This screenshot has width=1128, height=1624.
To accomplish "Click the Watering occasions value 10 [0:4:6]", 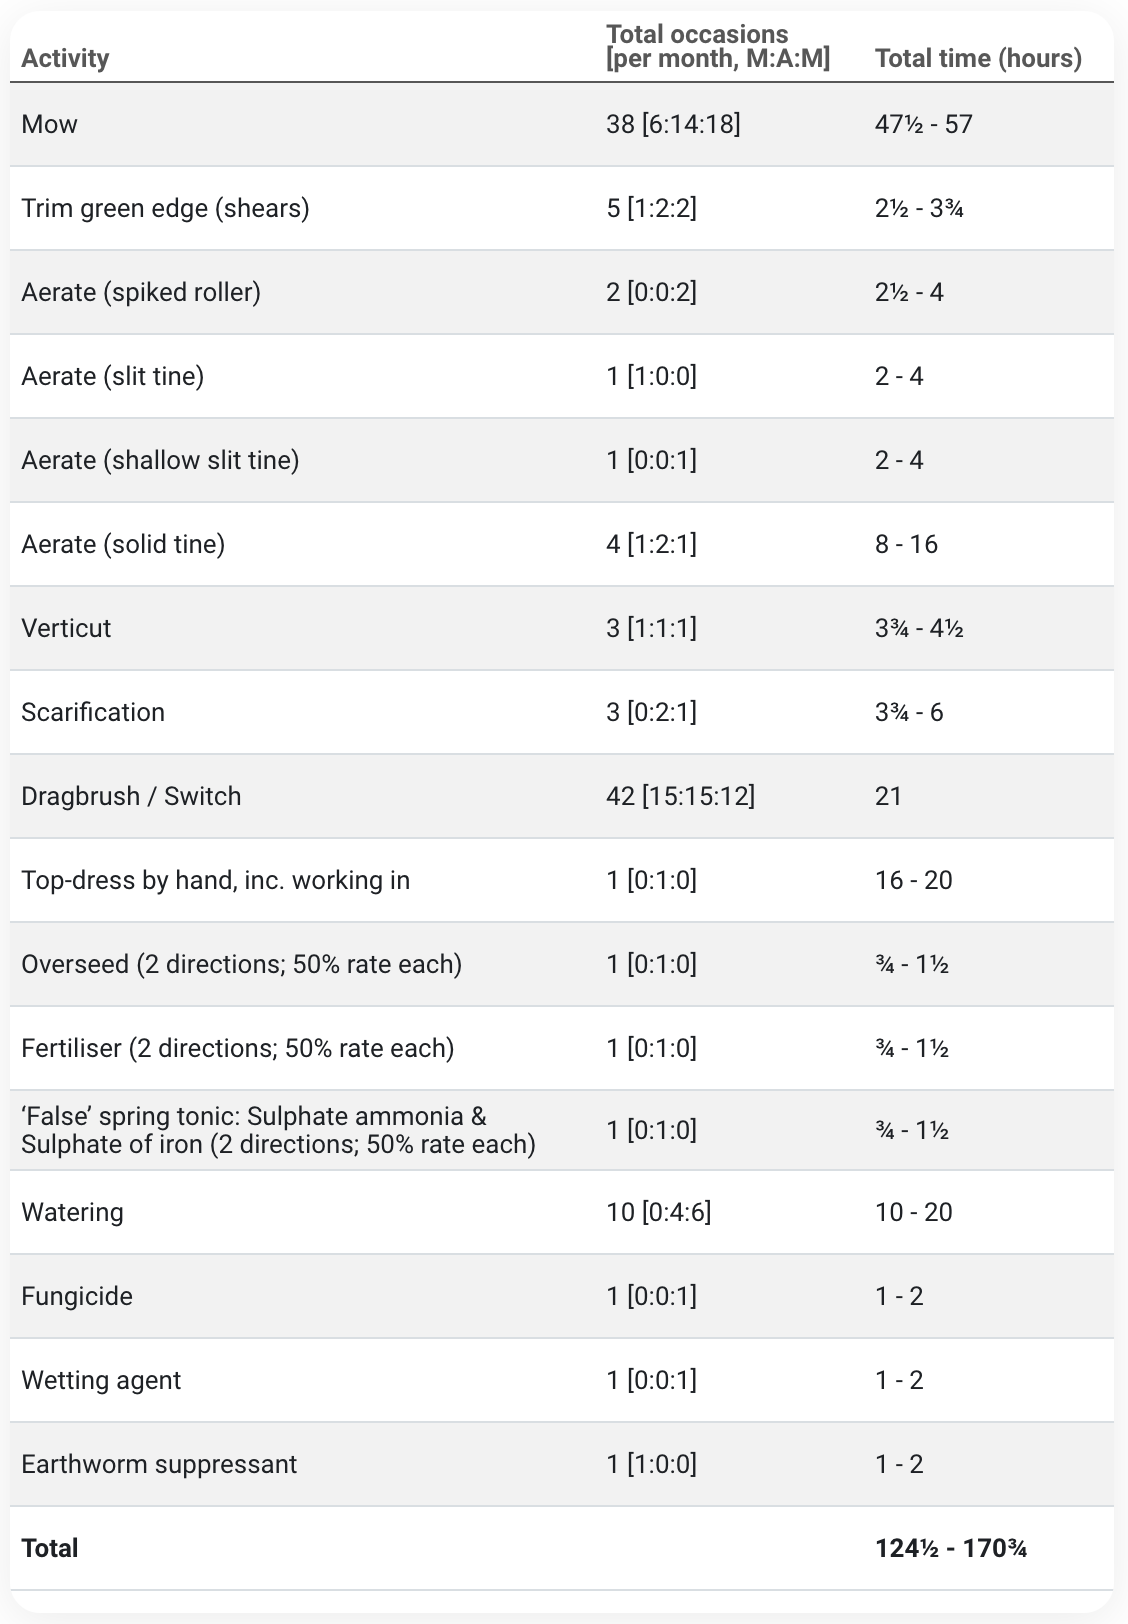I will pos(658,1212).
